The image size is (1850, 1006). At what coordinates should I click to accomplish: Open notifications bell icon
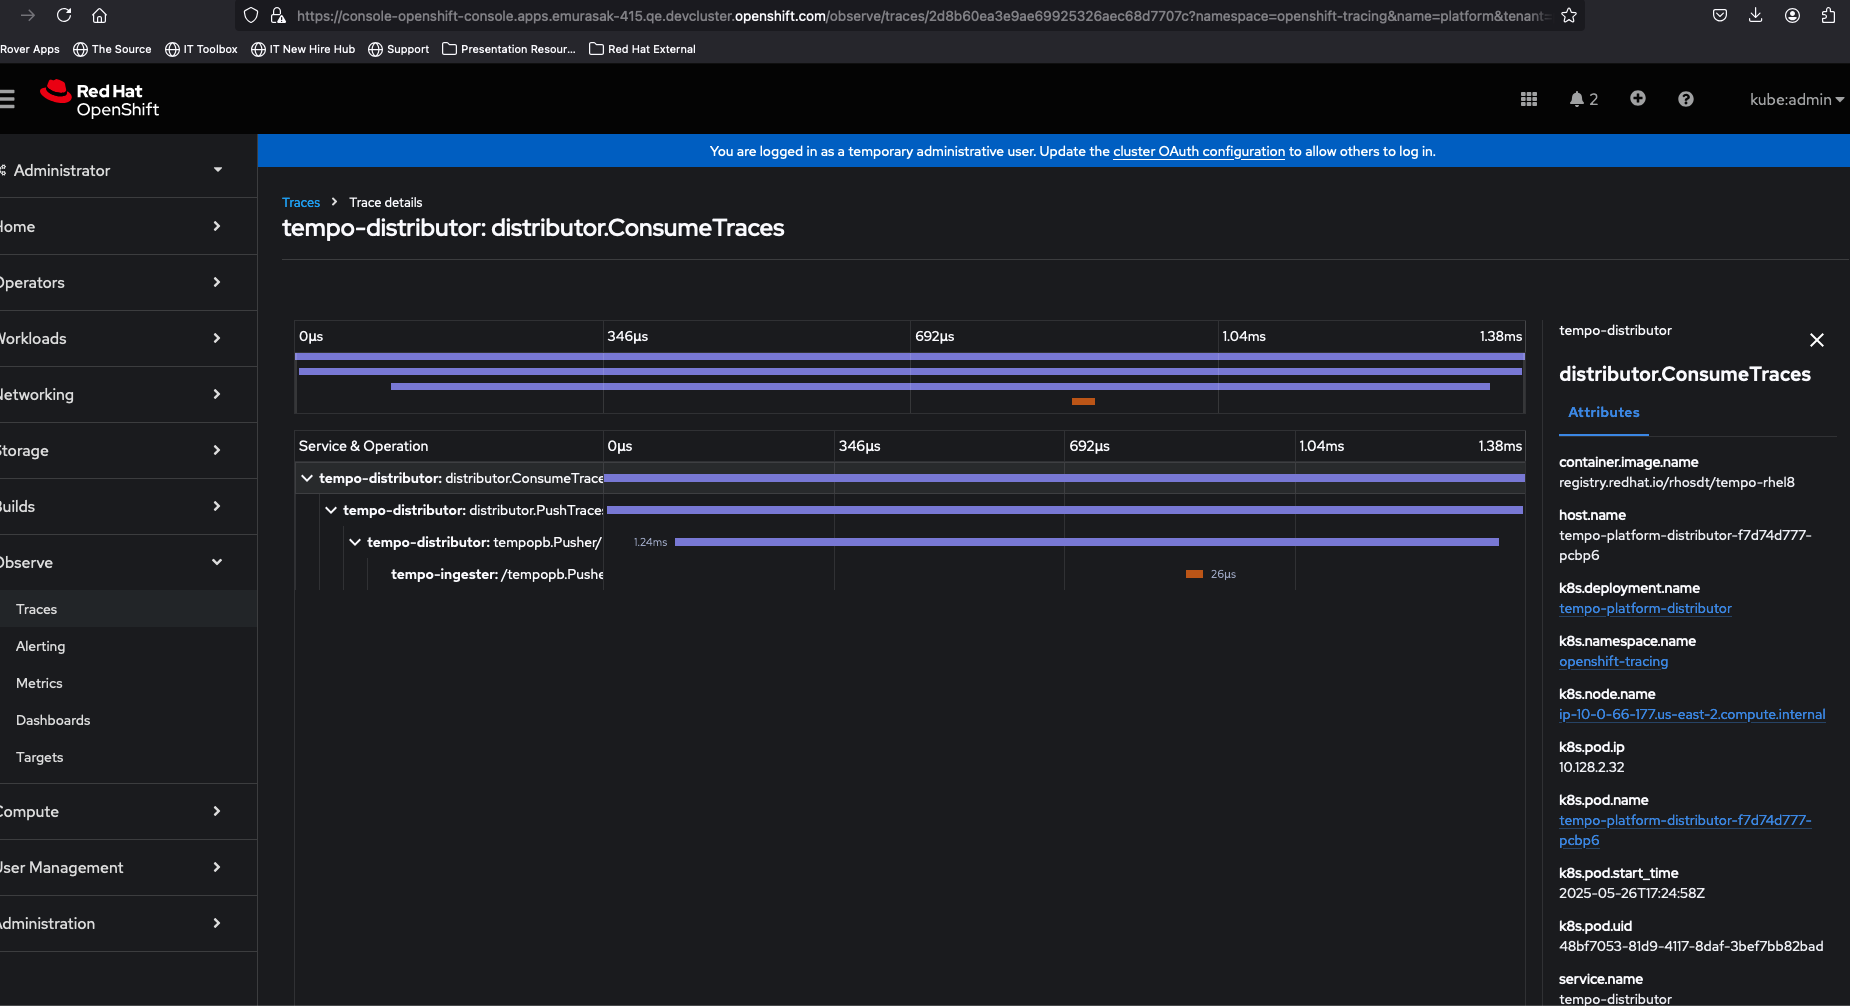tap(1583, 99)
